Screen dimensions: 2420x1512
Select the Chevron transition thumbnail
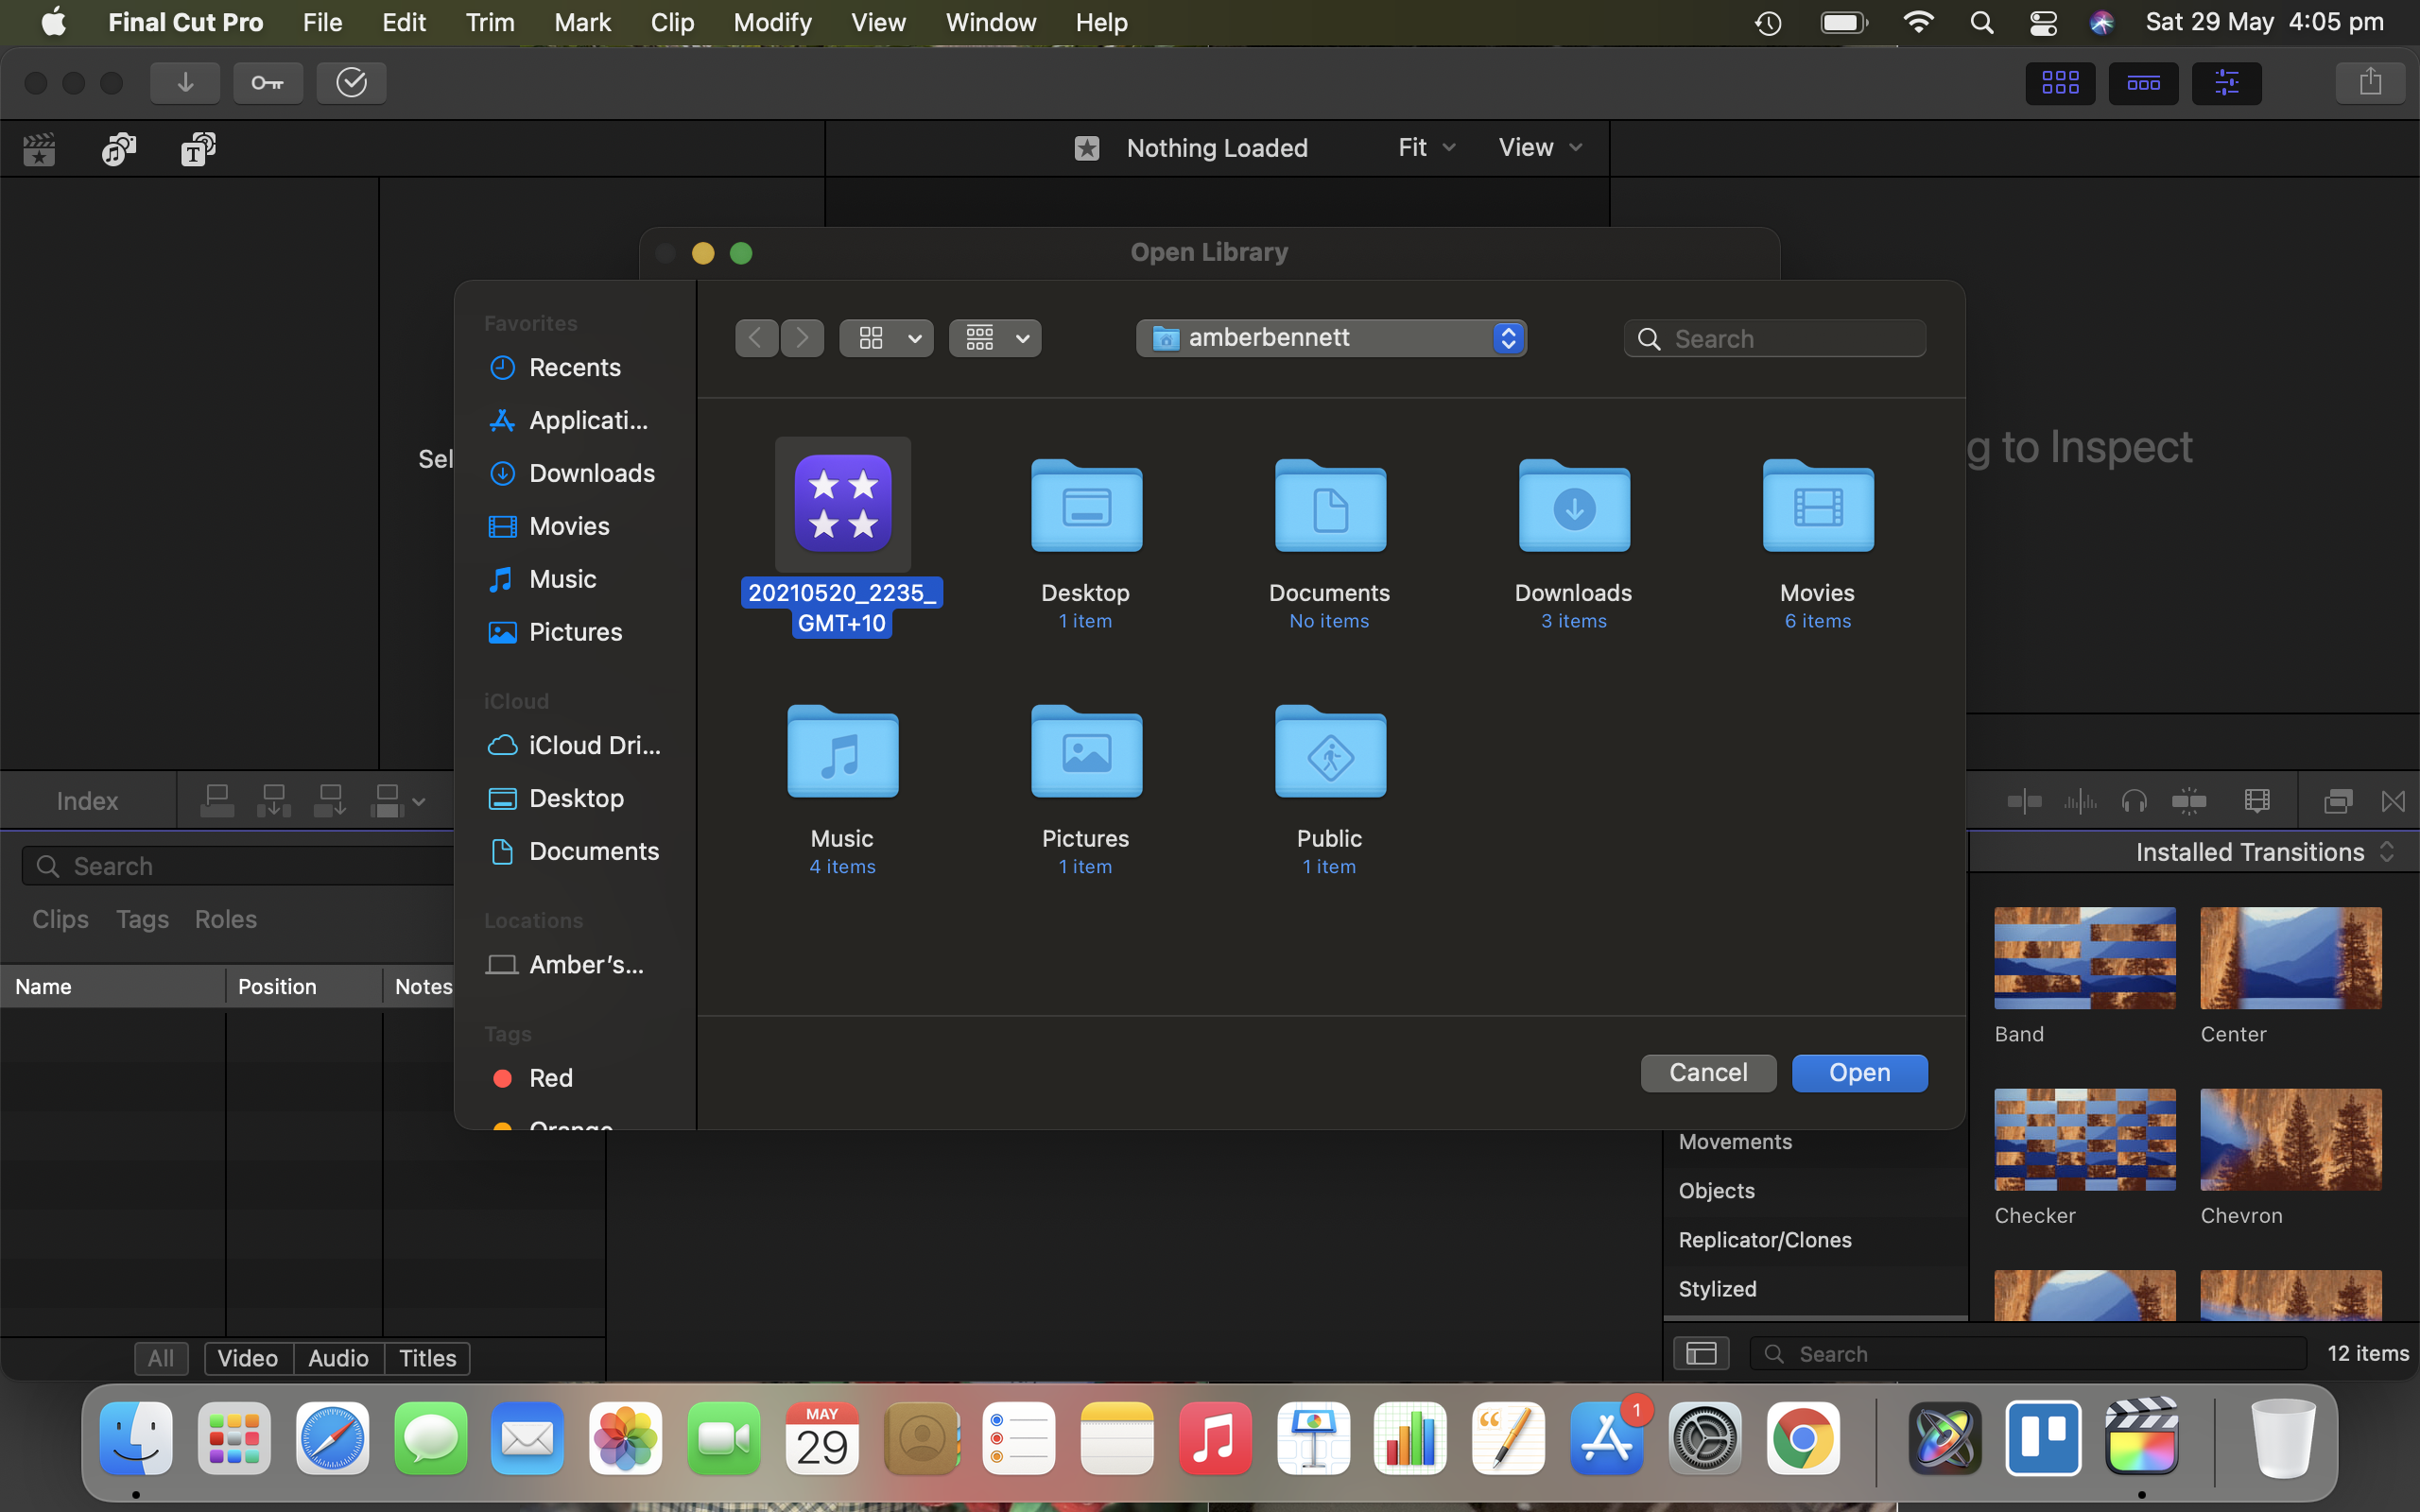[x=2290, y=1140]
